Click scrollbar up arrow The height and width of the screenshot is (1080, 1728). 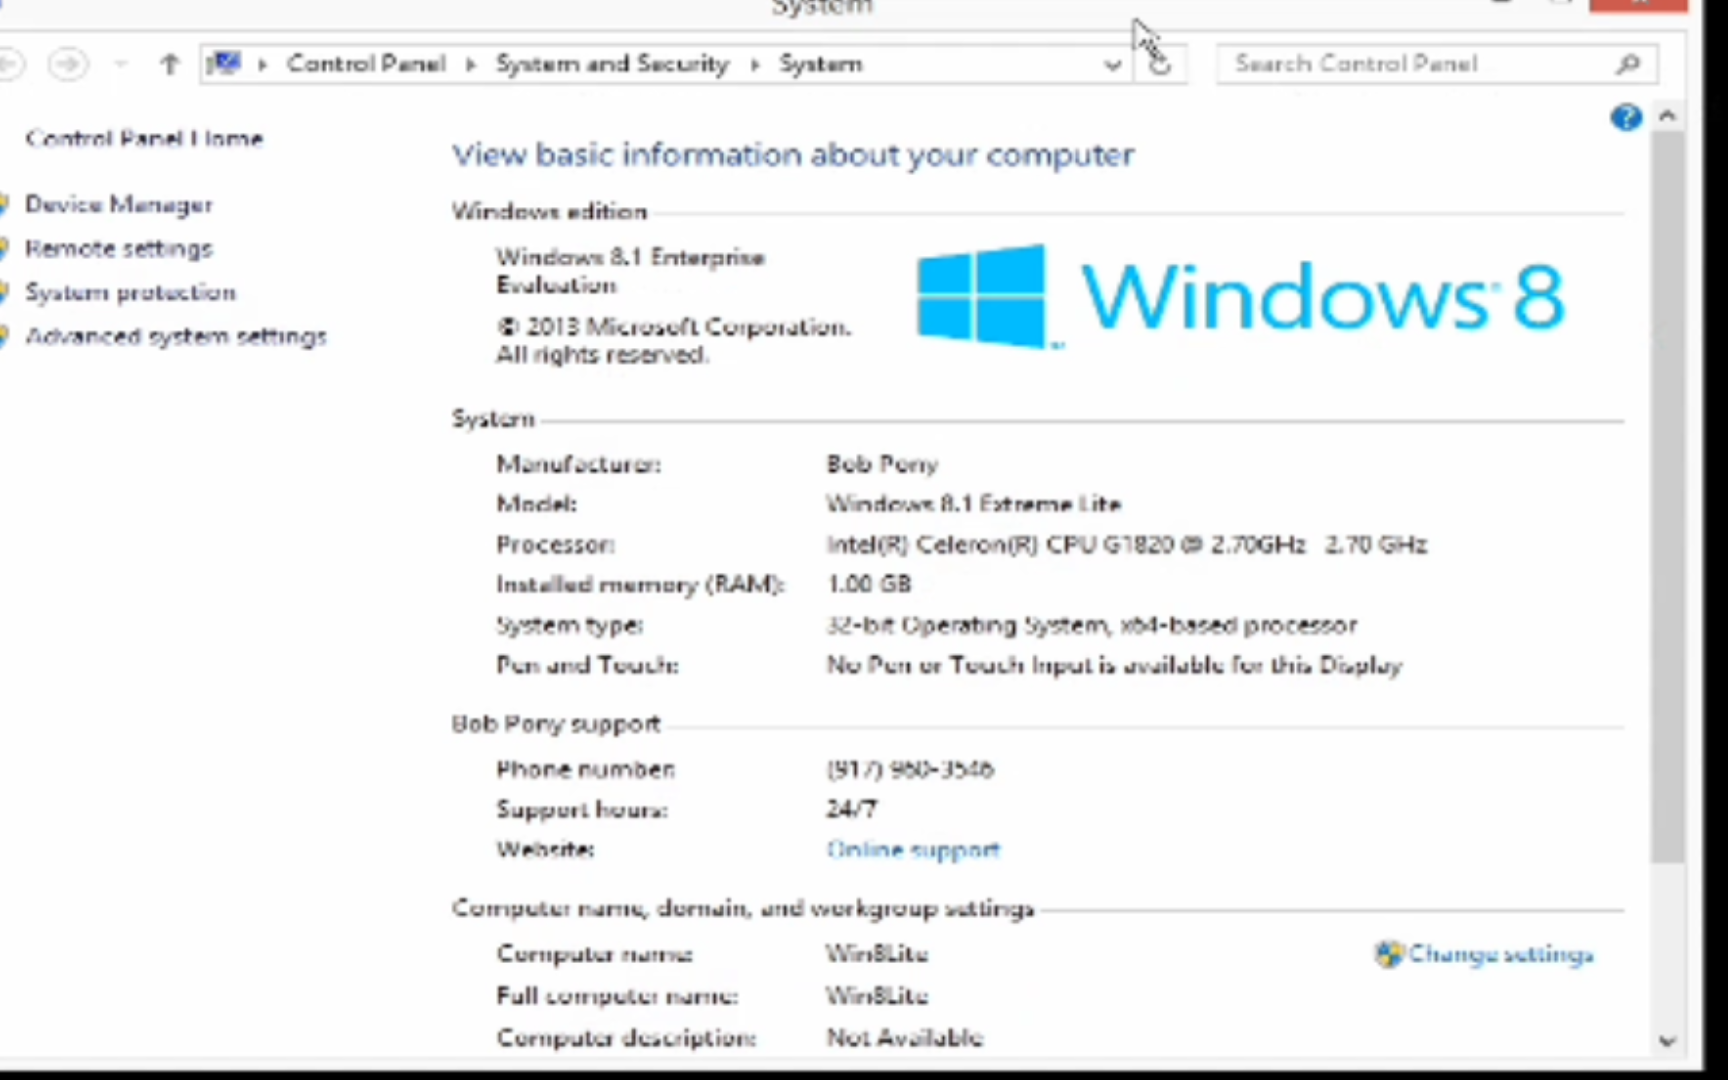(1667, 116)
